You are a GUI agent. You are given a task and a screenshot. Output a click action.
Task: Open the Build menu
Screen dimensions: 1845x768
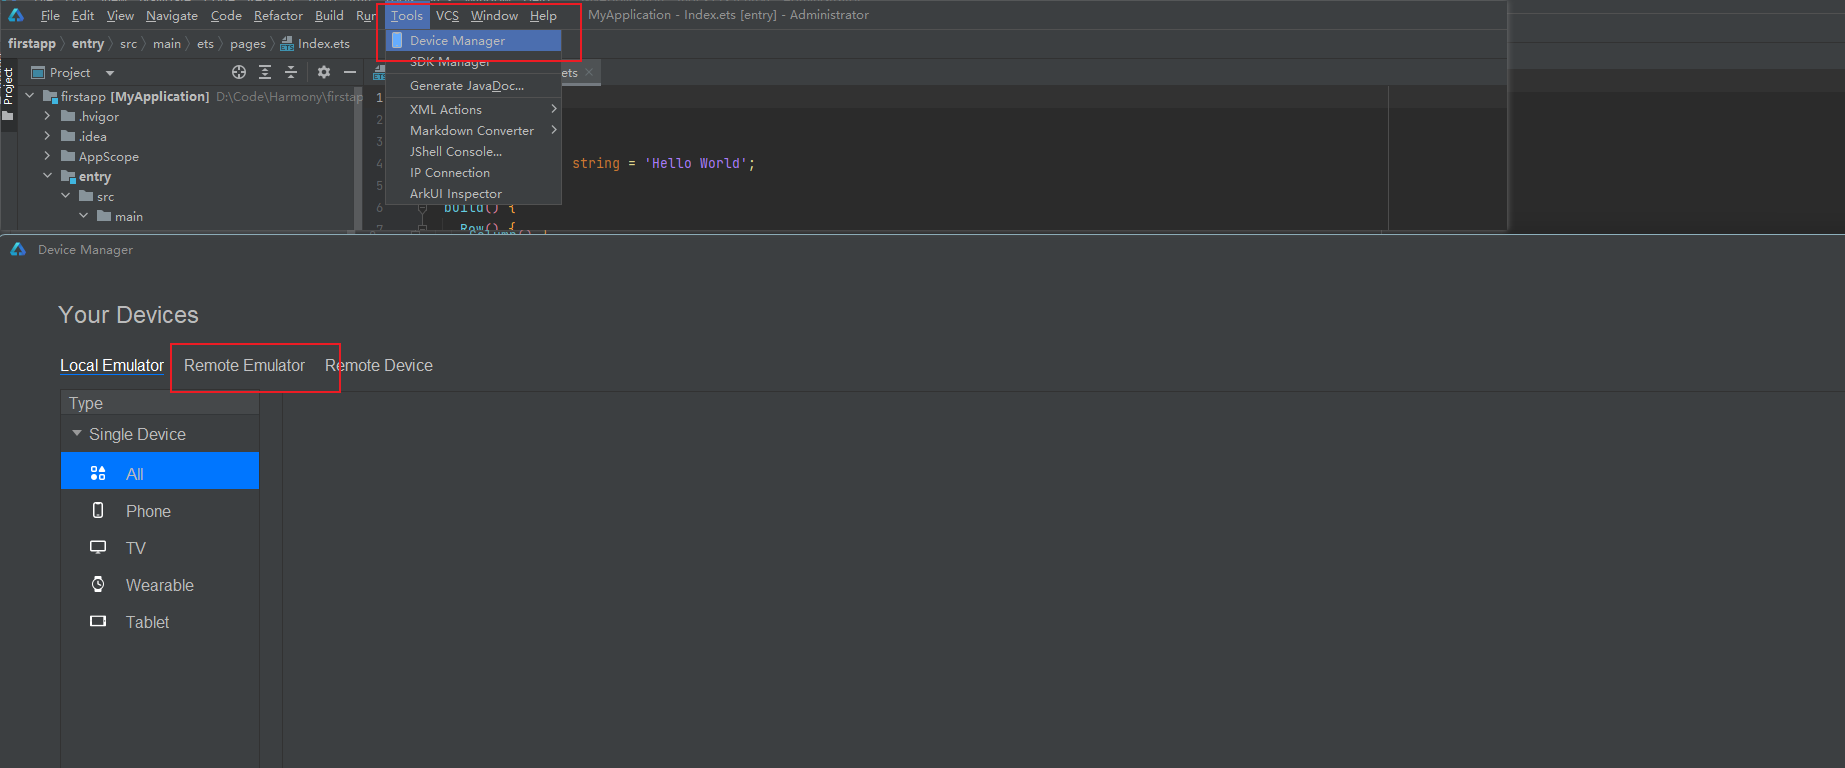click(x=329, y=16)
